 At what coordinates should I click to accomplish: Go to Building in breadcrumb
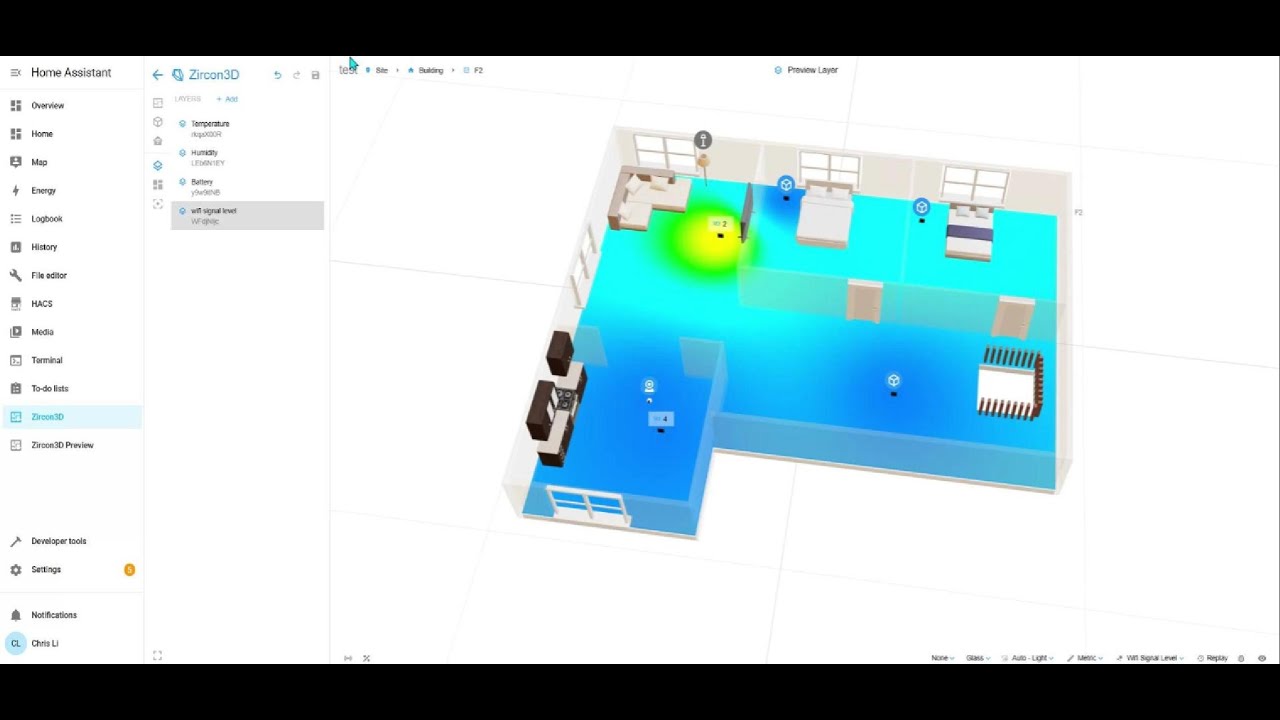[425, 70]
